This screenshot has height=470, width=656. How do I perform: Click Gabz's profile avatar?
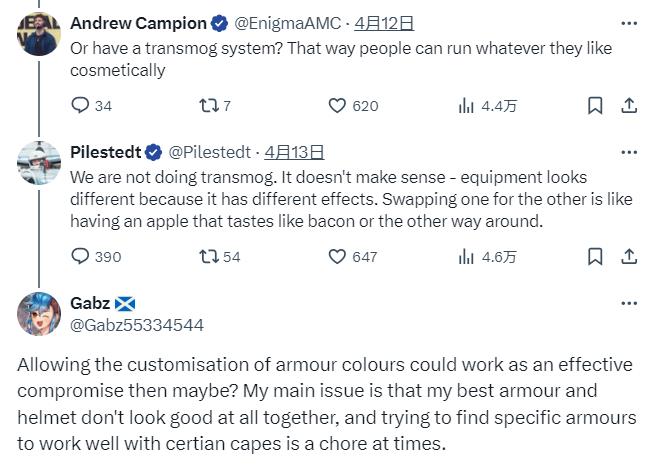coord(39,314)
